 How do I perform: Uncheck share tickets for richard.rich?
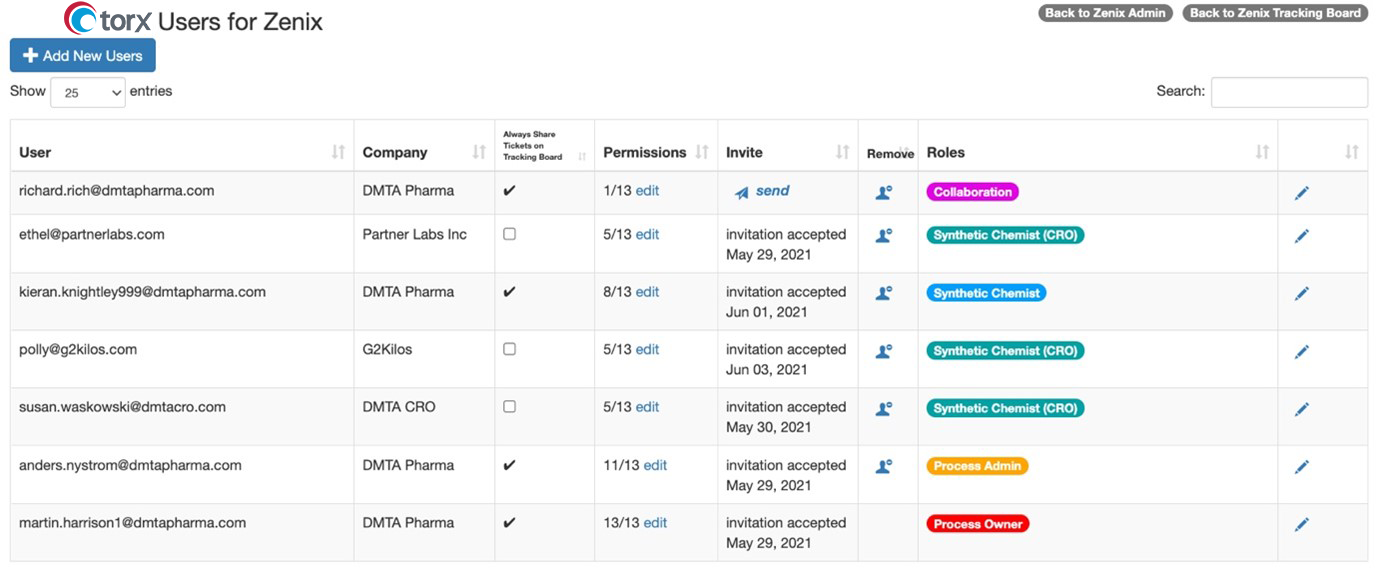509,190
